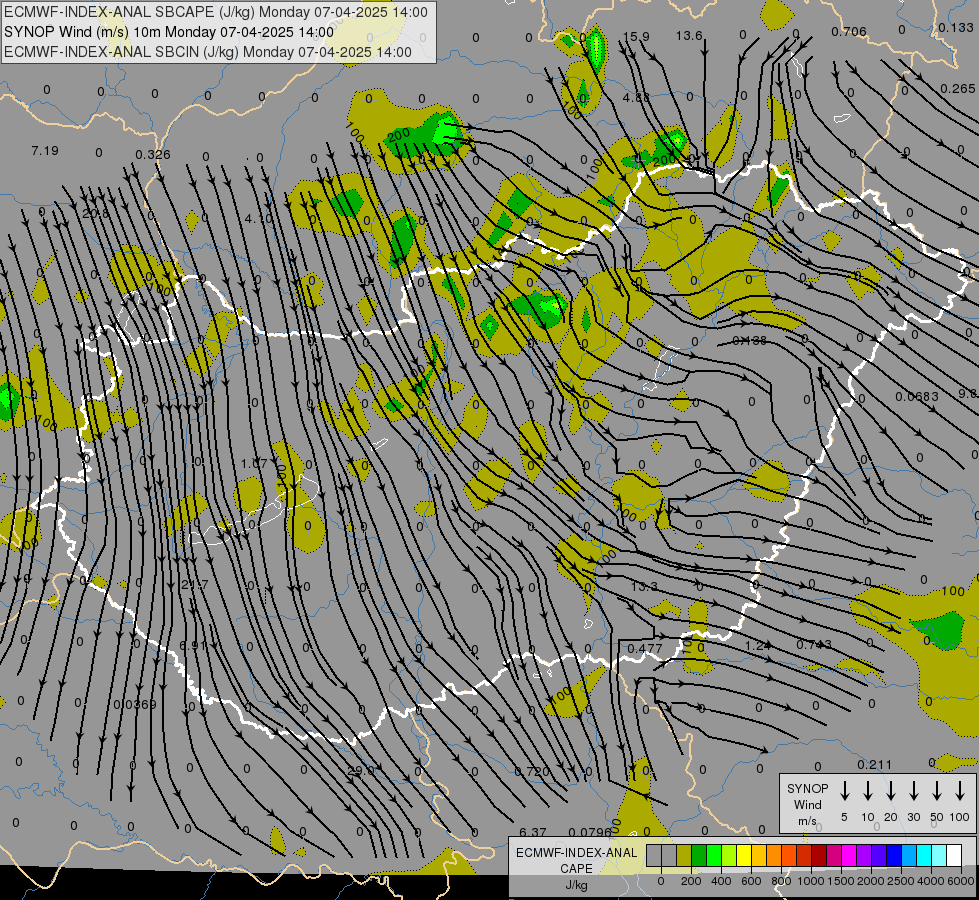Click the 0.0796 value on the map
Image resolution: width=979 pixels, height=900 pixels.
590,832
